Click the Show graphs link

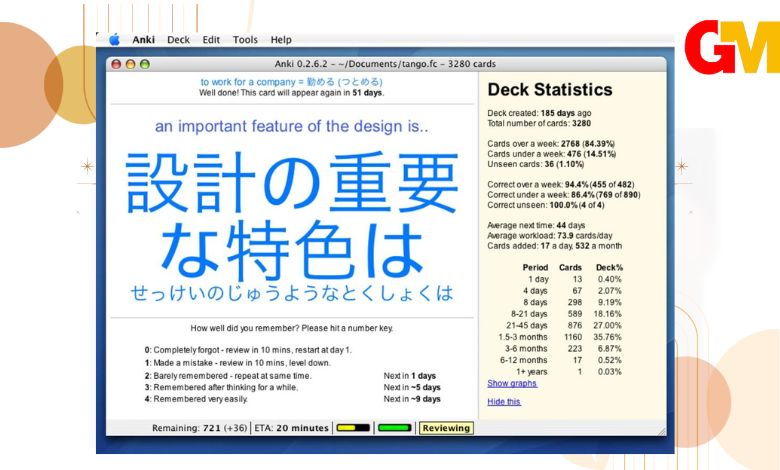[512, 383]
